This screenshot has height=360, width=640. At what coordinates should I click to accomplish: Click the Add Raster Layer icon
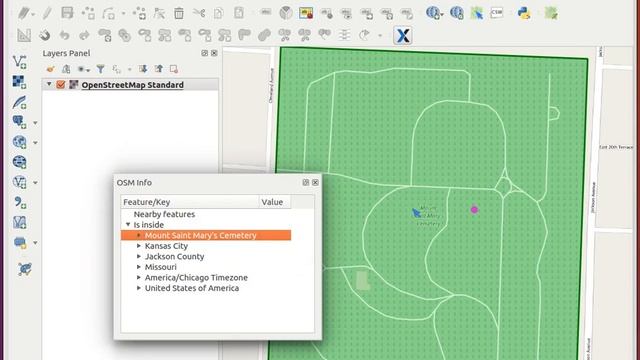pos(19,82)
